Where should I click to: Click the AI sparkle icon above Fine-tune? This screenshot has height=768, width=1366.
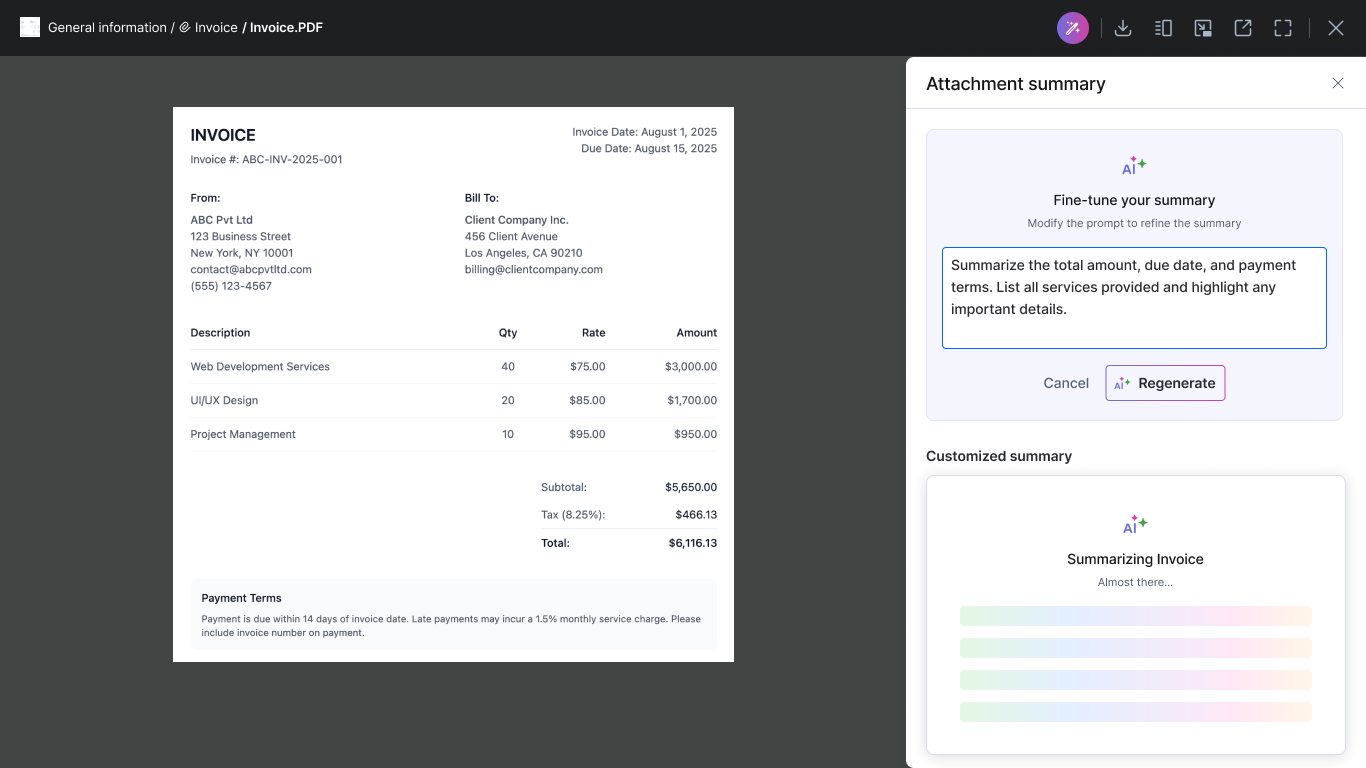click(1134, 166)
